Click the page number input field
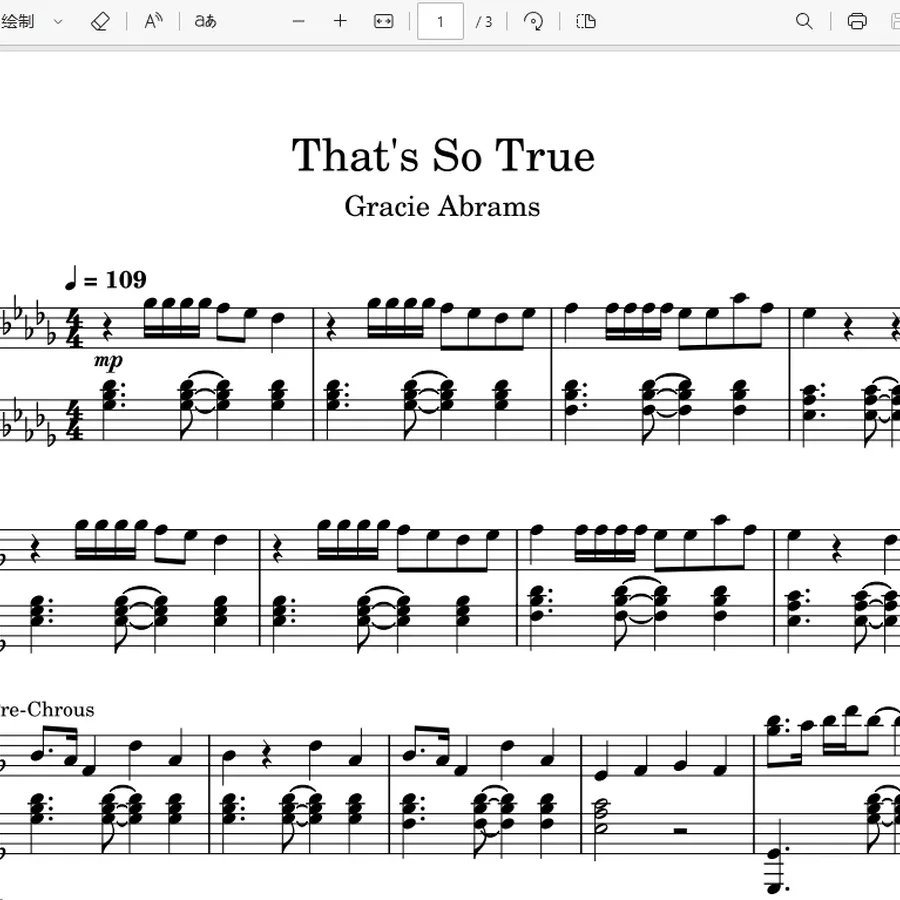The image size is (900, 900). [440, 22]
